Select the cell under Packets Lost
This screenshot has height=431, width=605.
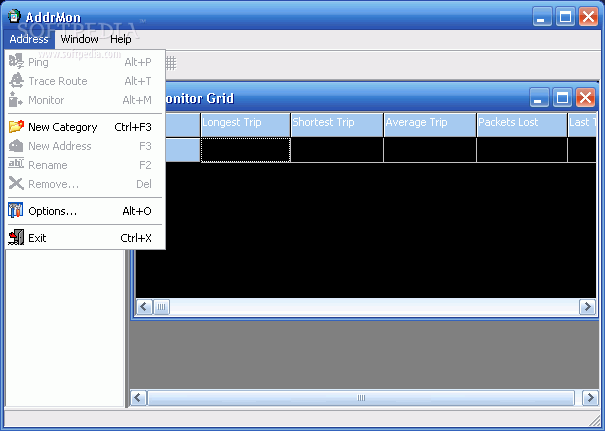coord(522,150)
